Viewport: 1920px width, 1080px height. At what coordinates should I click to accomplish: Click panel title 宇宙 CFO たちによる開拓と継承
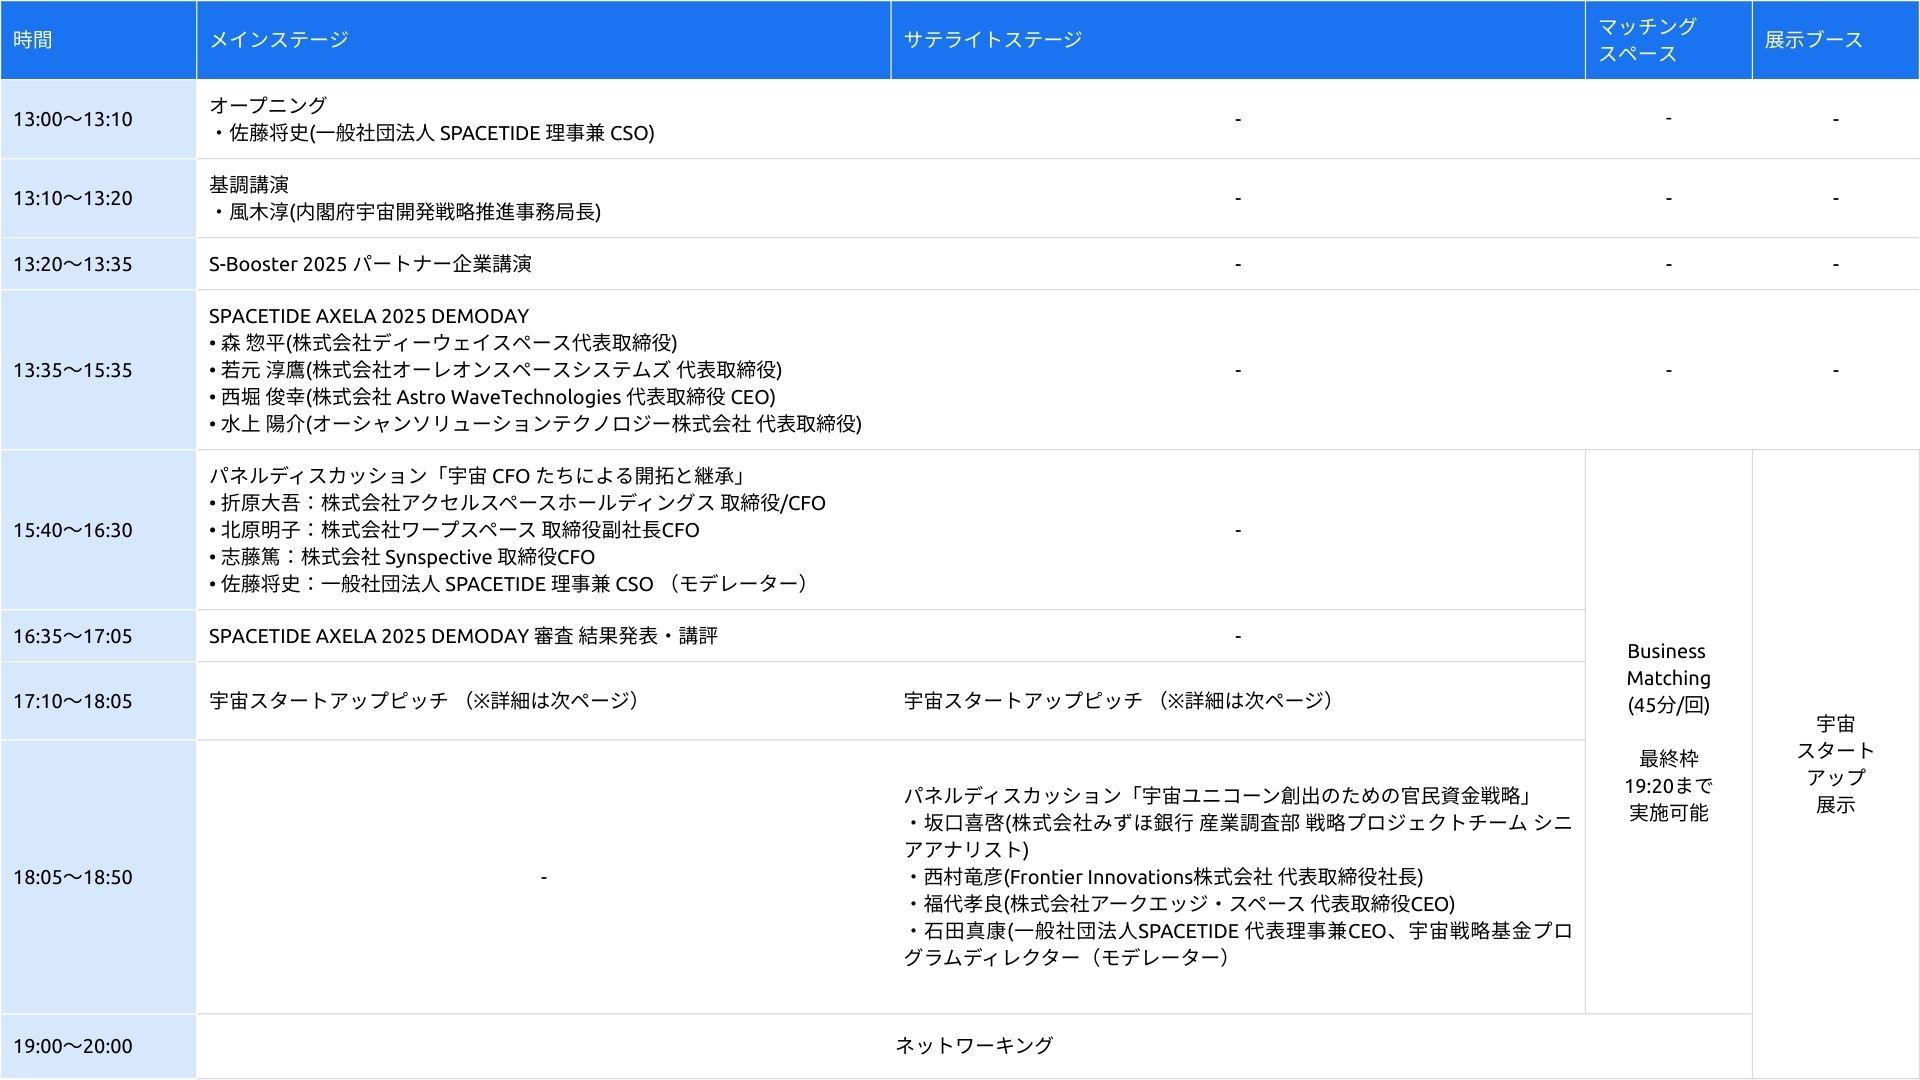tap(478, 476)
